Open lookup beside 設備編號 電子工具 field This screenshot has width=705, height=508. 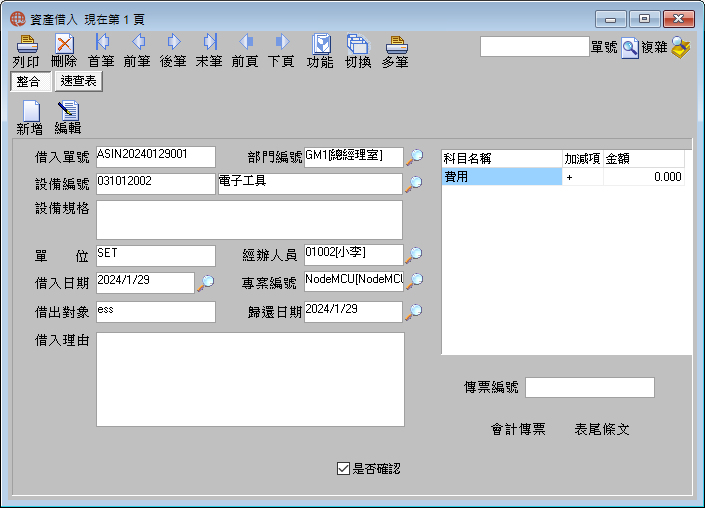click(415, 184)
